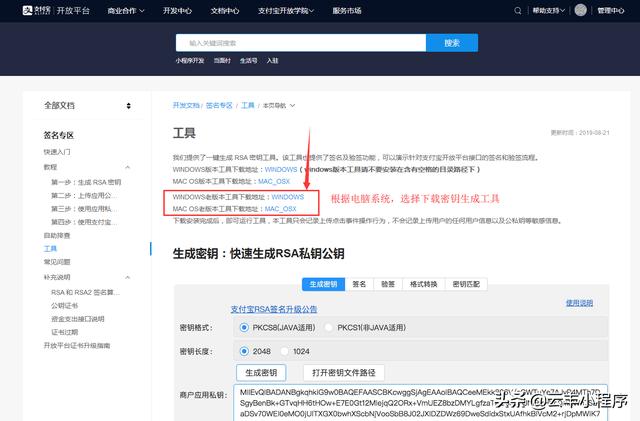Open RSA 和 RSA2 签名算 sidebar item
The image size is (640, 421).
tap(85, 292)
